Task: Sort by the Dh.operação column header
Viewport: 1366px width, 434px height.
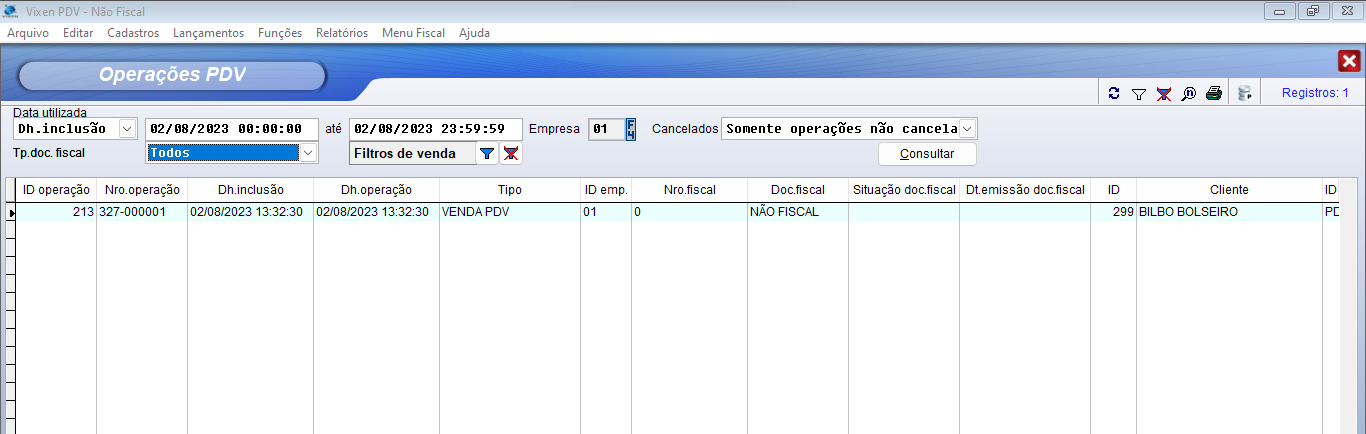Action: click(377, 189)
